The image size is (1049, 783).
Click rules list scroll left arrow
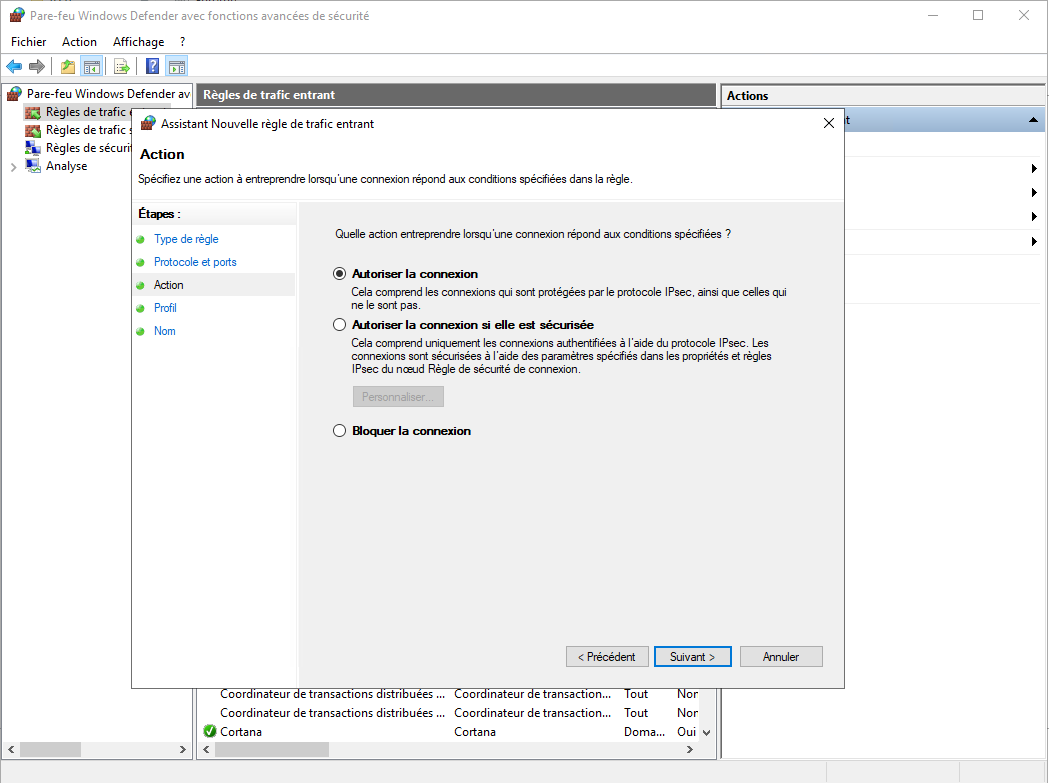[206, 750]
